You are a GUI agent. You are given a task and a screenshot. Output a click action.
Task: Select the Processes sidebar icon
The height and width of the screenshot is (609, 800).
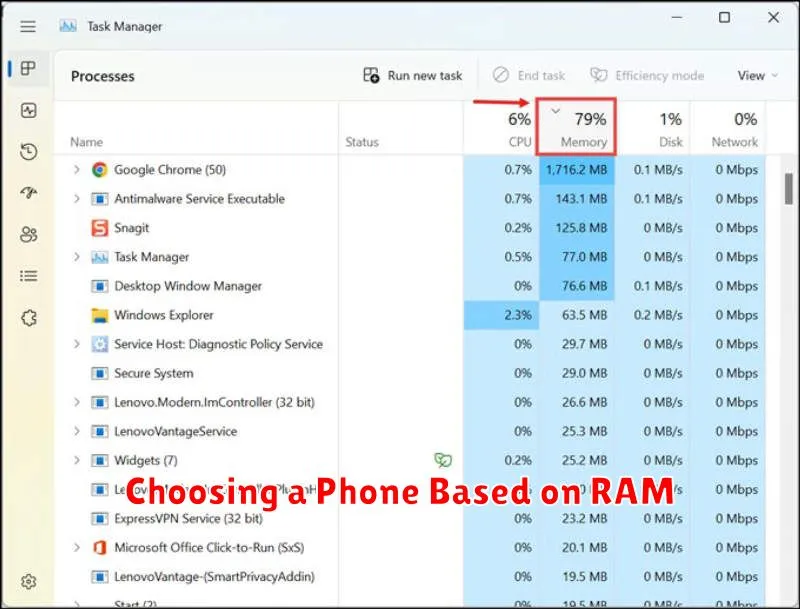point(28,68)
